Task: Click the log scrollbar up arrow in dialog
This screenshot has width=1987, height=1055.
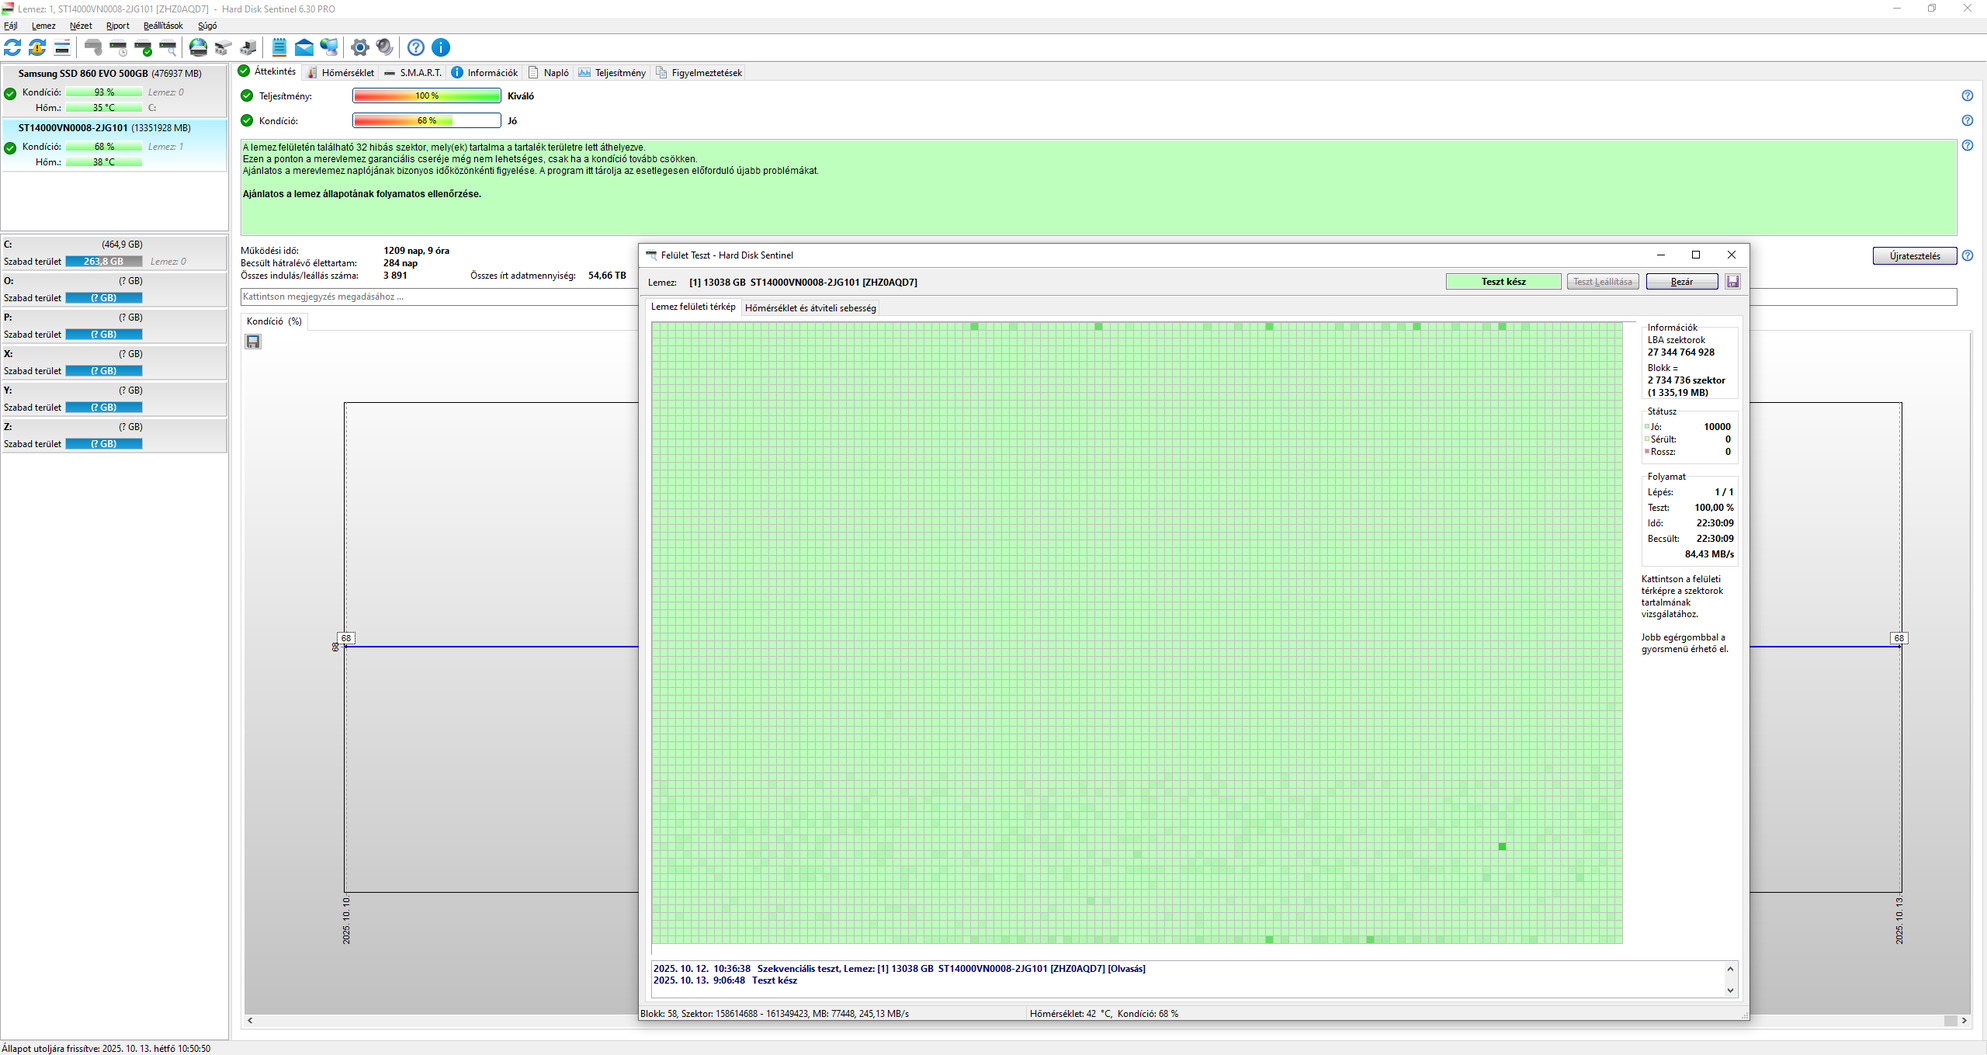Action: click(x=1730, y=968)
